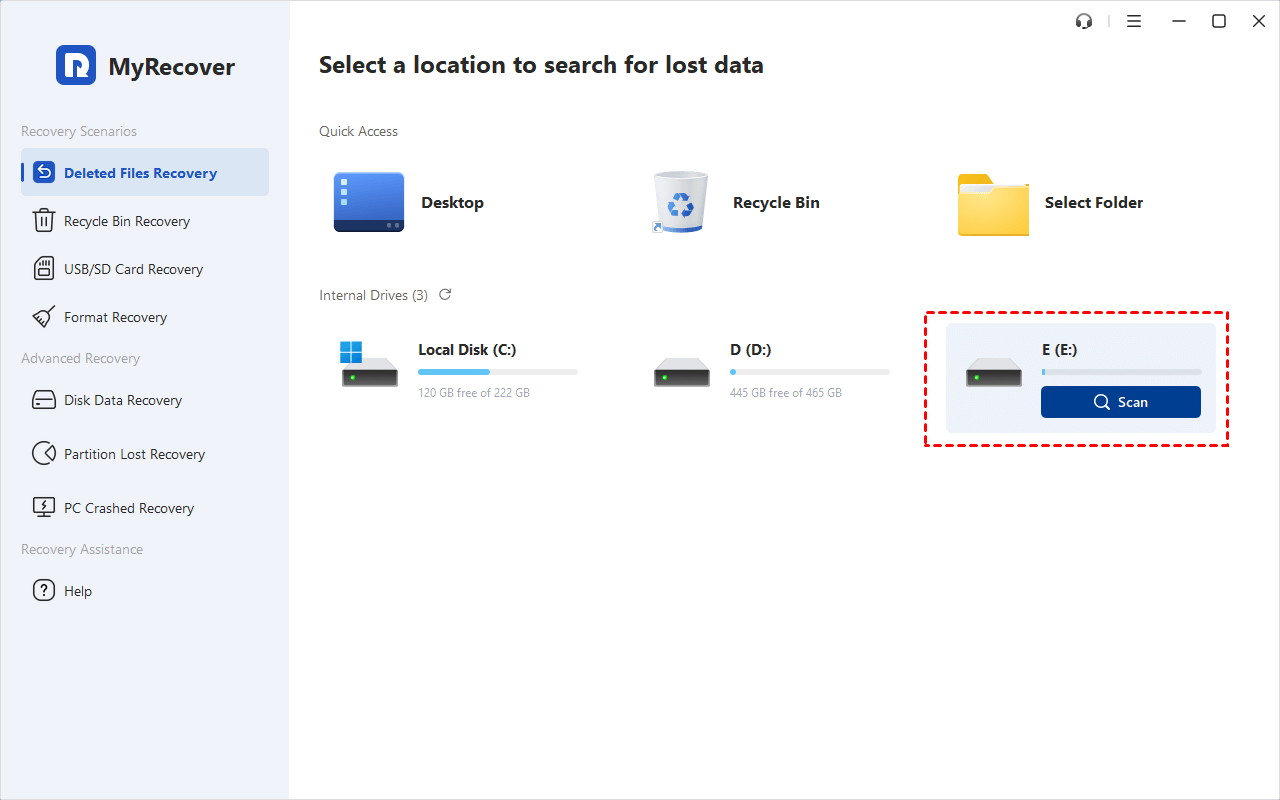Click the 120 GB free of 222 GB text

click(x=474, y=393)
